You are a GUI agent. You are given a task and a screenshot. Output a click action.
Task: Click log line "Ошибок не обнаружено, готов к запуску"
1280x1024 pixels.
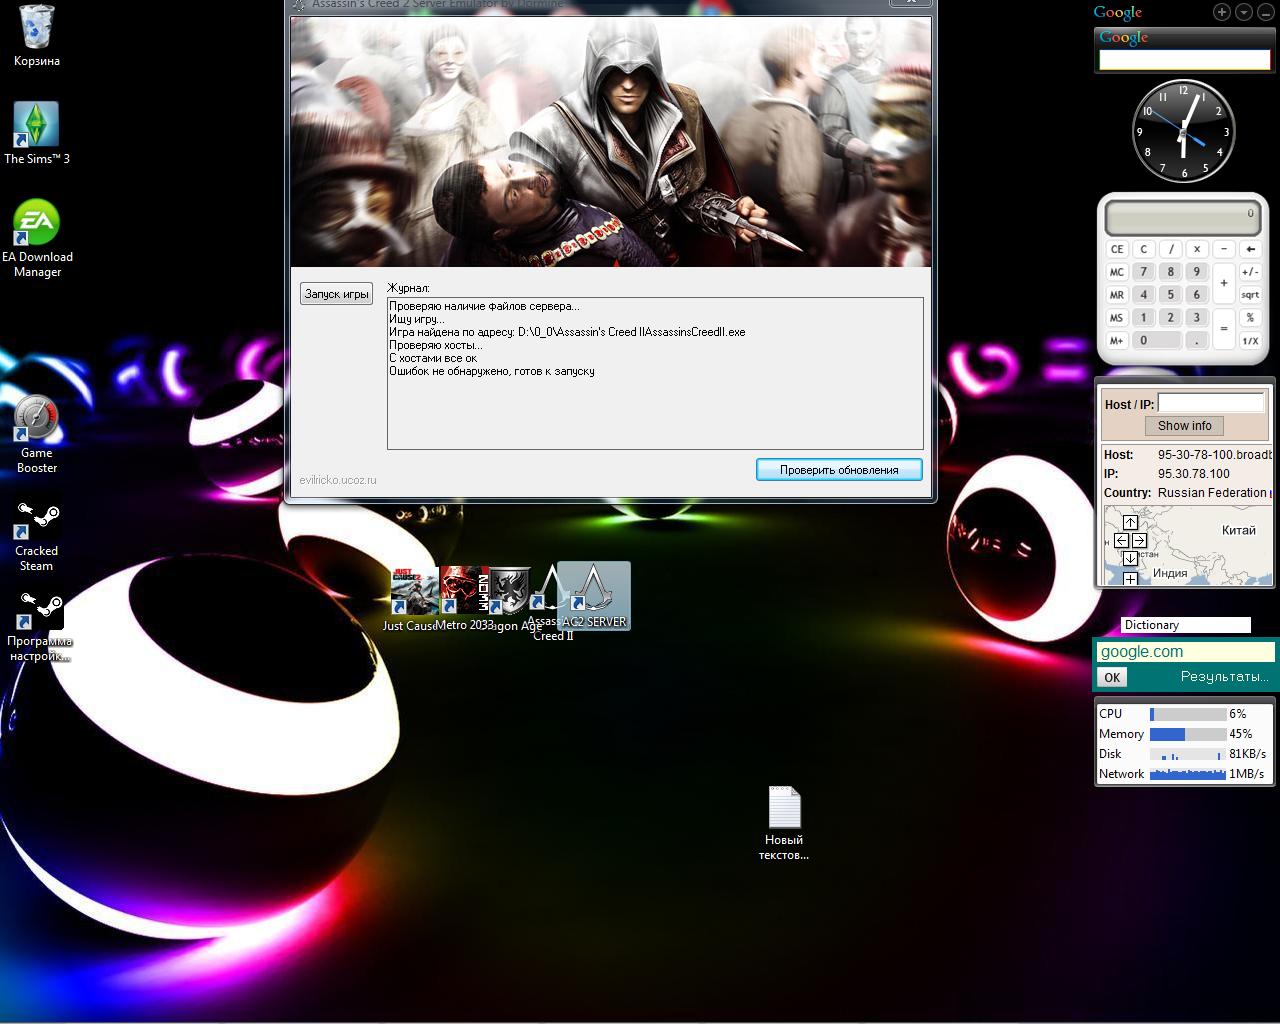click(492, 371)
